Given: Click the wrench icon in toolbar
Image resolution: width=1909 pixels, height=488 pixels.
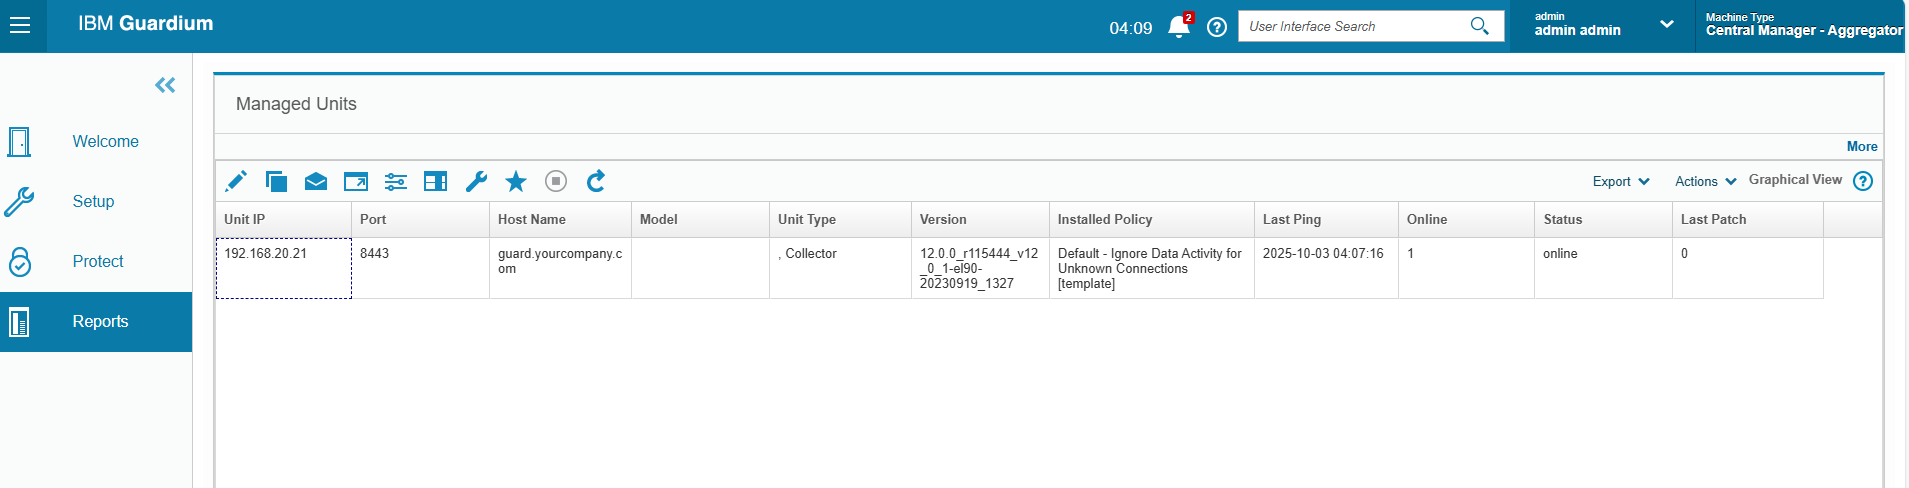Looking at the screenshot, I should click(x=476, y=181).
